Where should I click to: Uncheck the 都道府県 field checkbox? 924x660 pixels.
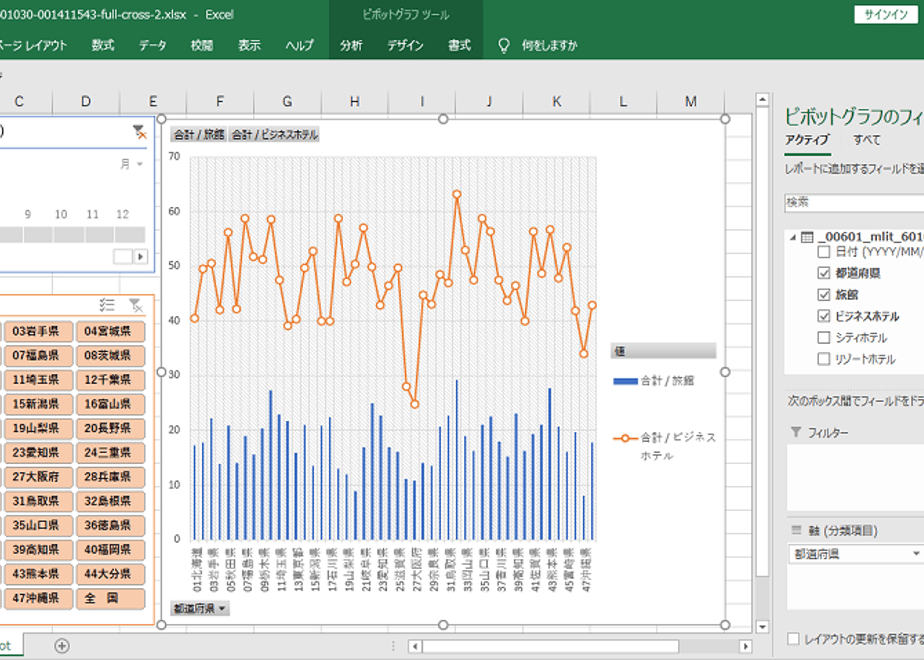pyautogui.click(x=824, y=273)
